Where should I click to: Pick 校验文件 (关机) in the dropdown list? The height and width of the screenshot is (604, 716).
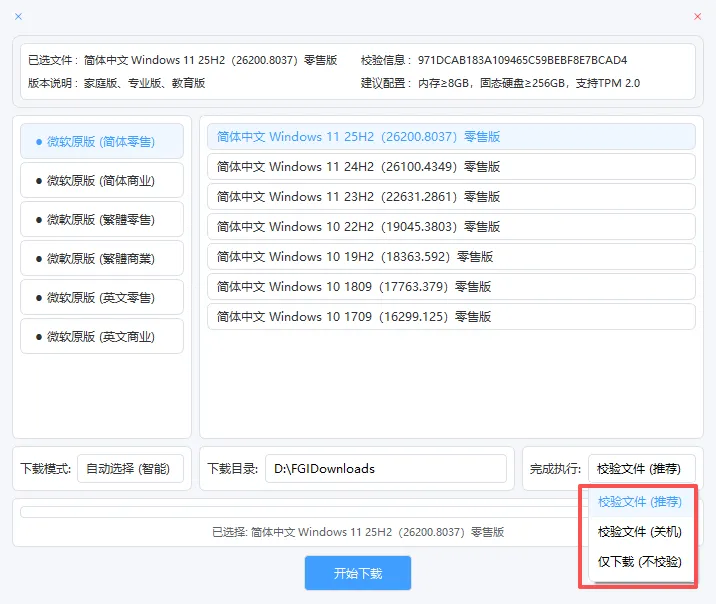point(641,532)
